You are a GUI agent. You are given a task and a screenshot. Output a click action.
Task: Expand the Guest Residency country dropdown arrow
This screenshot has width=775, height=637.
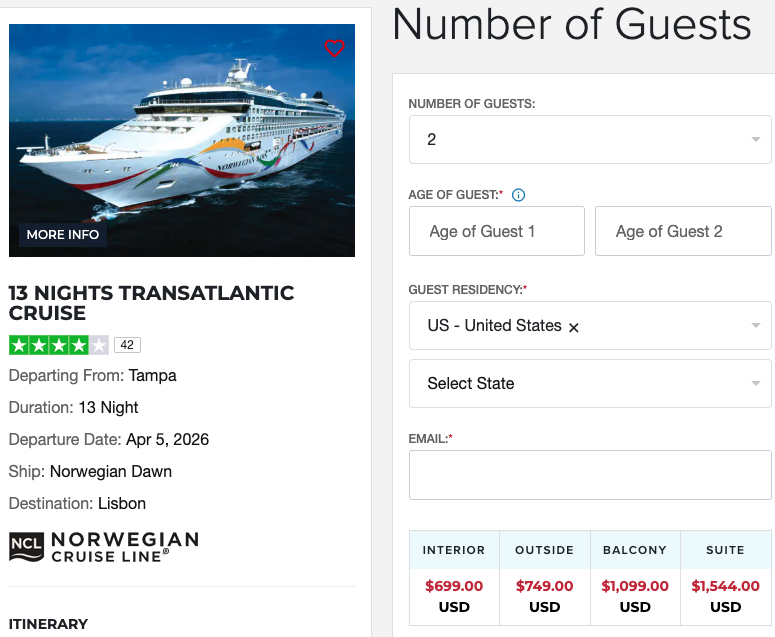click(x=755, y=326)
